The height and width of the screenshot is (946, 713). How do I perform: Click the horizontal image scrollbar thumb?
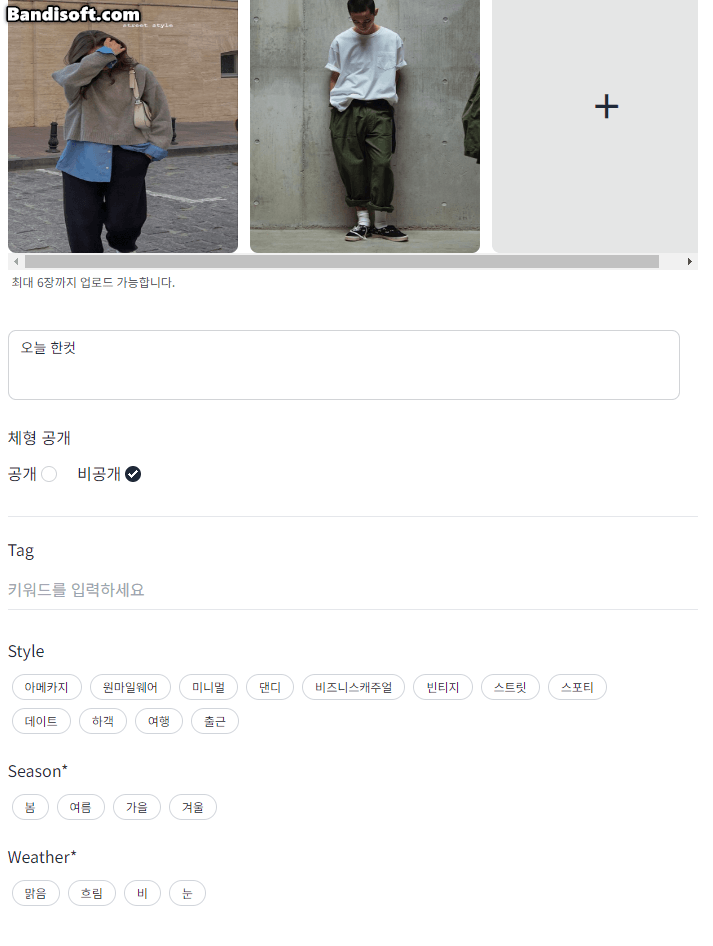click(342, 261)
